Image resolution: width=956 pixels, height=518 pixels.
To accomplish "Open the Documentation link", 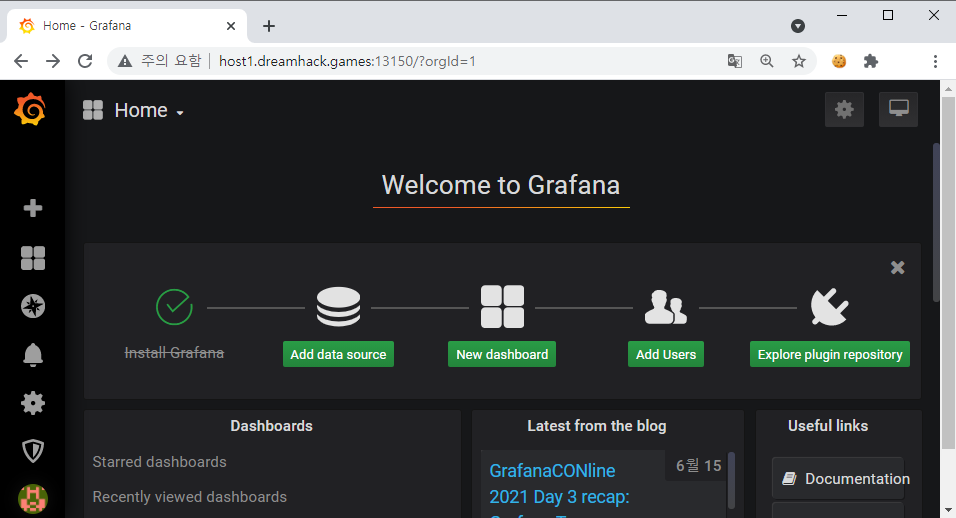I will (x=838, y=479).
